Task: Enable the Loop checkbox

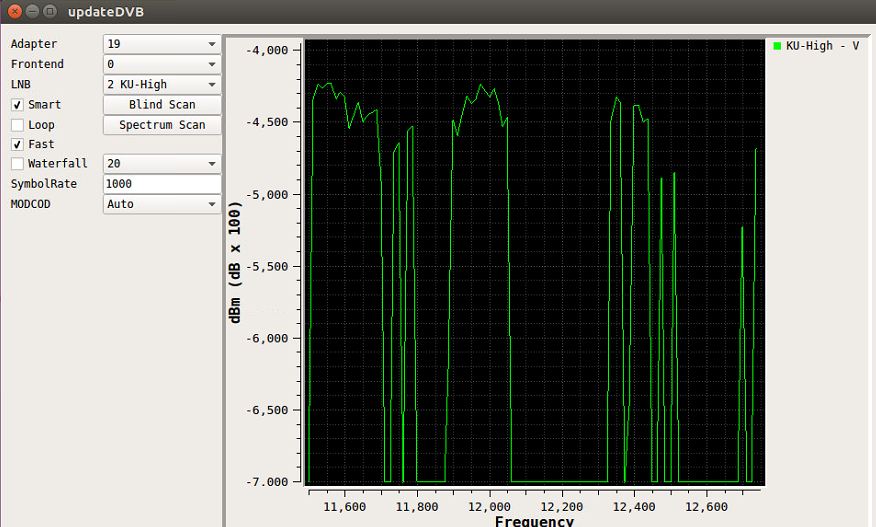Action: click(x=17, y=125)
